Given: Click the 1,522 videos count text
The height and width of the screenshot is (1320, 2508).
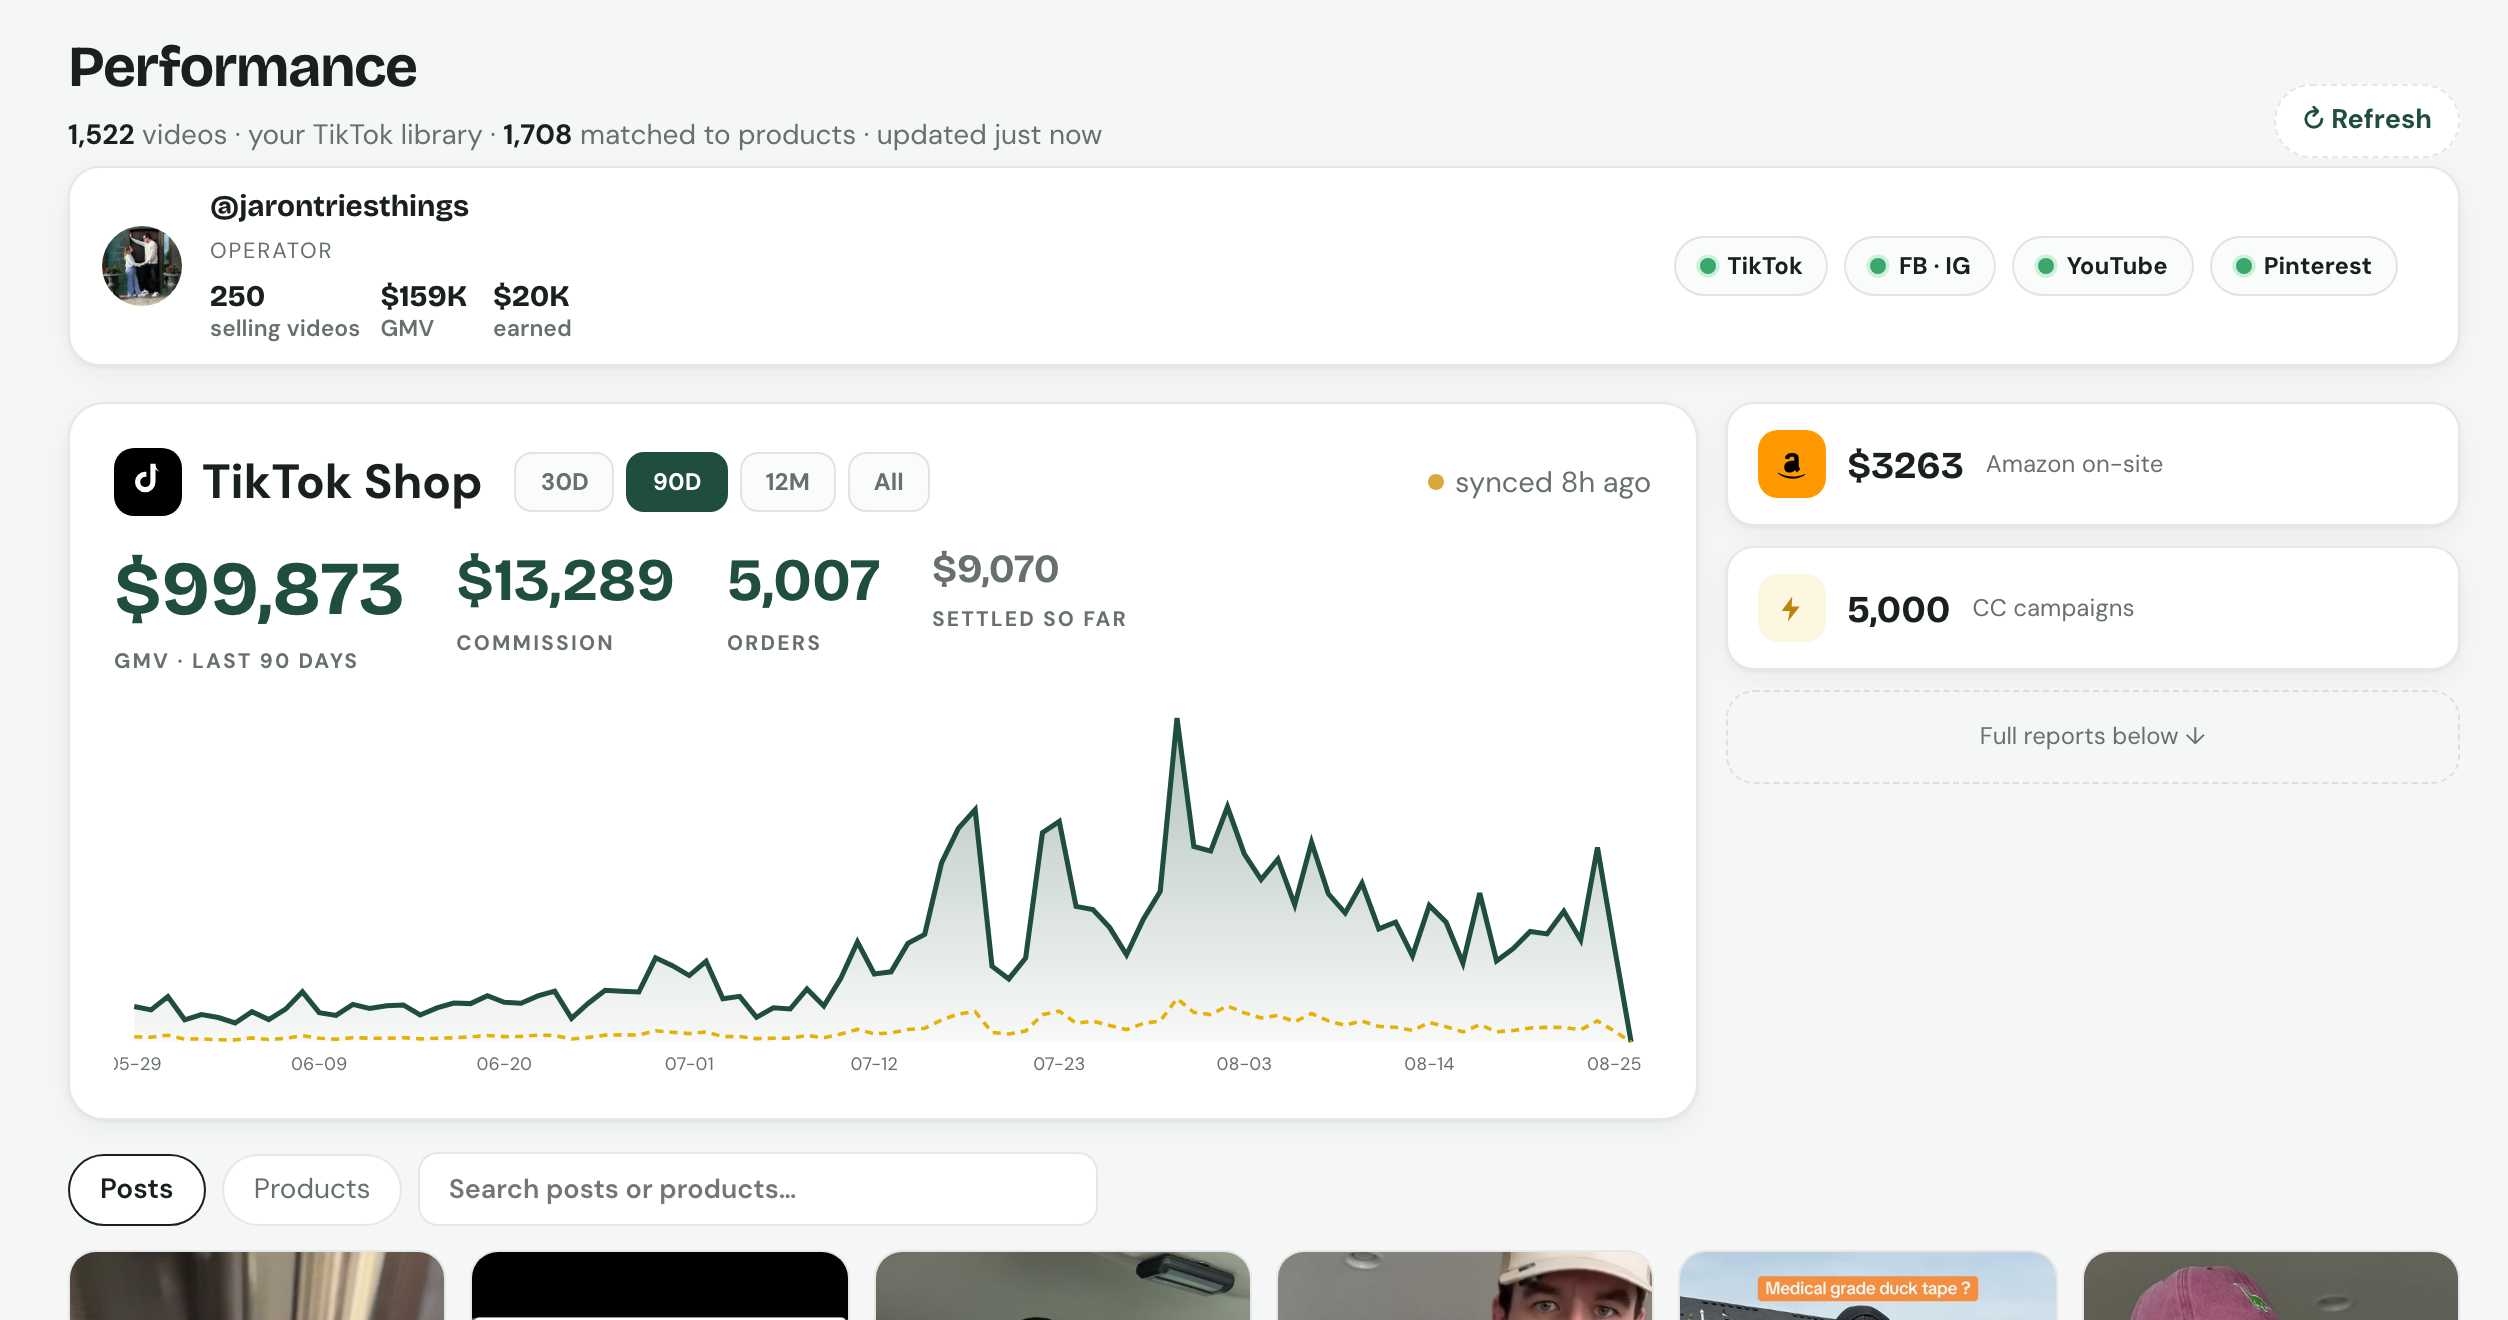Looking at the screenshot, I should (x=147, y=135).
